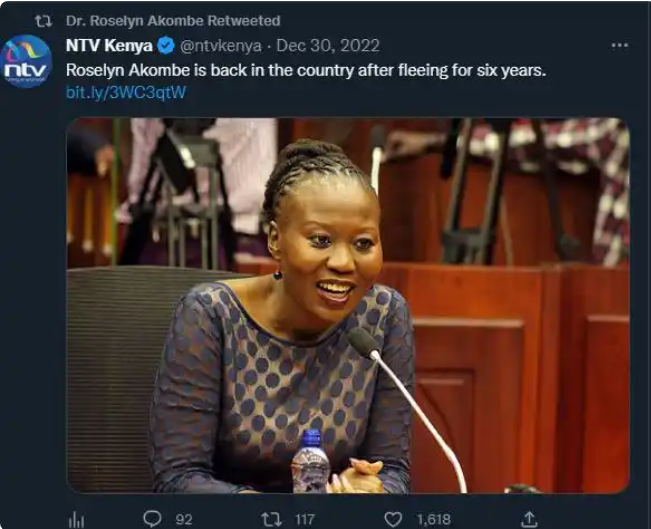View tweet analytics bar chart icon
This screenshot has height=529, width=651.
[x=76, y=519]
